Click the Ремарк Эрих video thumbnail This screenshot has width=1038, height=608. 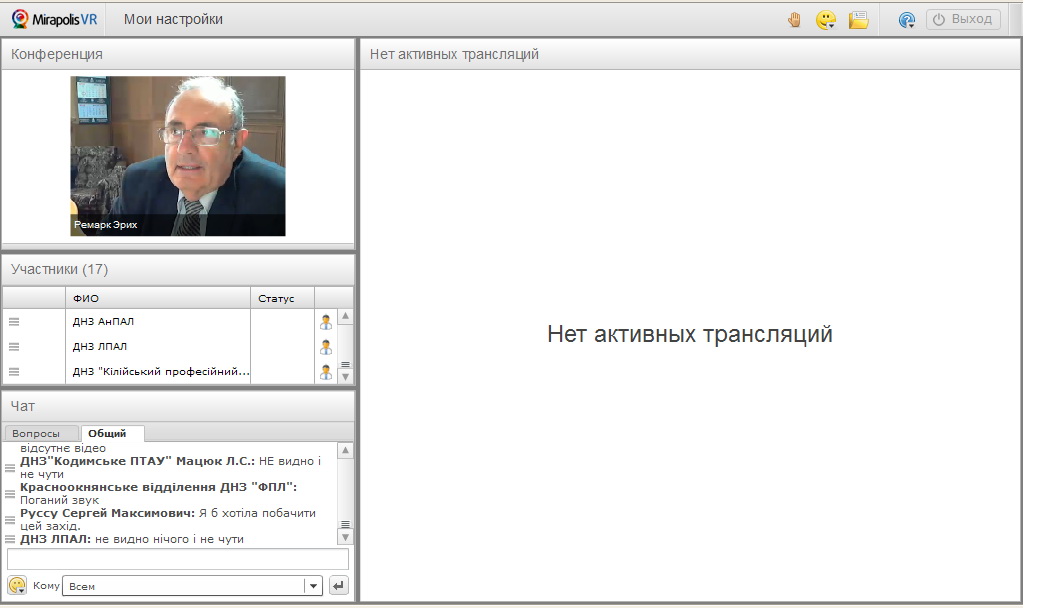(x=178, y=156)
